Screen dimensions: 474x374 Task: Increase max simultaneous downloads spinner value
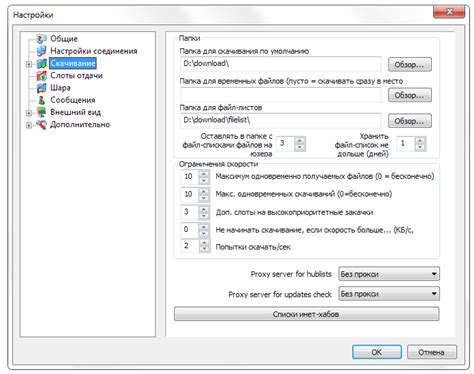point(204,190)
